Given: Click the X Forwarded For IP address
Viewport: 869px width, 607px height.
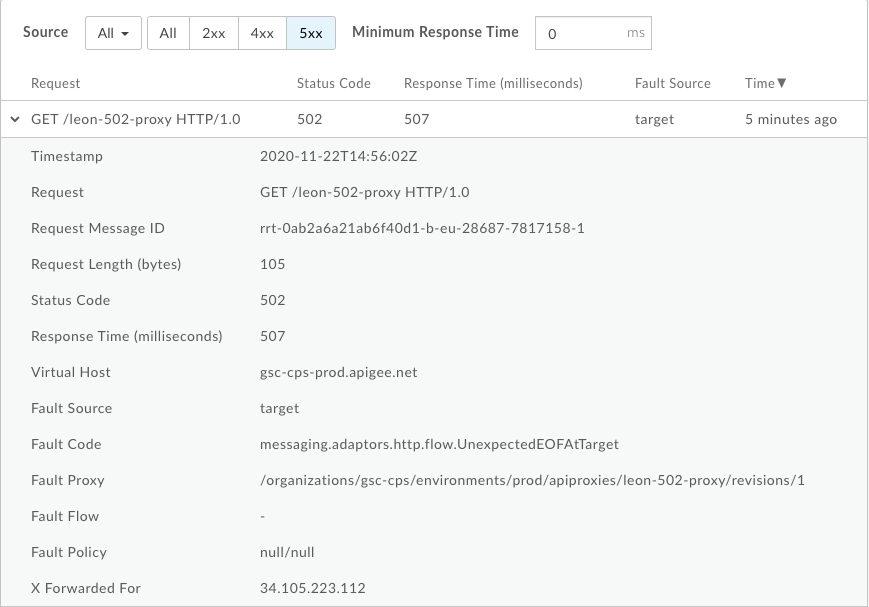Looking at the screenshot, I should [312, 588].
